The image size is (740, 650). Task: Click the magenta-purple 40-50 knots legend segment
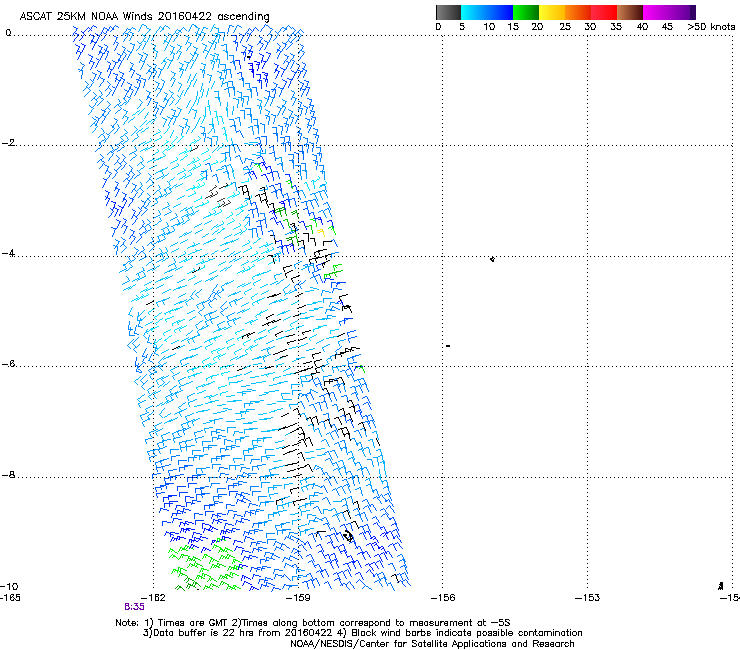tap(669, 12)
